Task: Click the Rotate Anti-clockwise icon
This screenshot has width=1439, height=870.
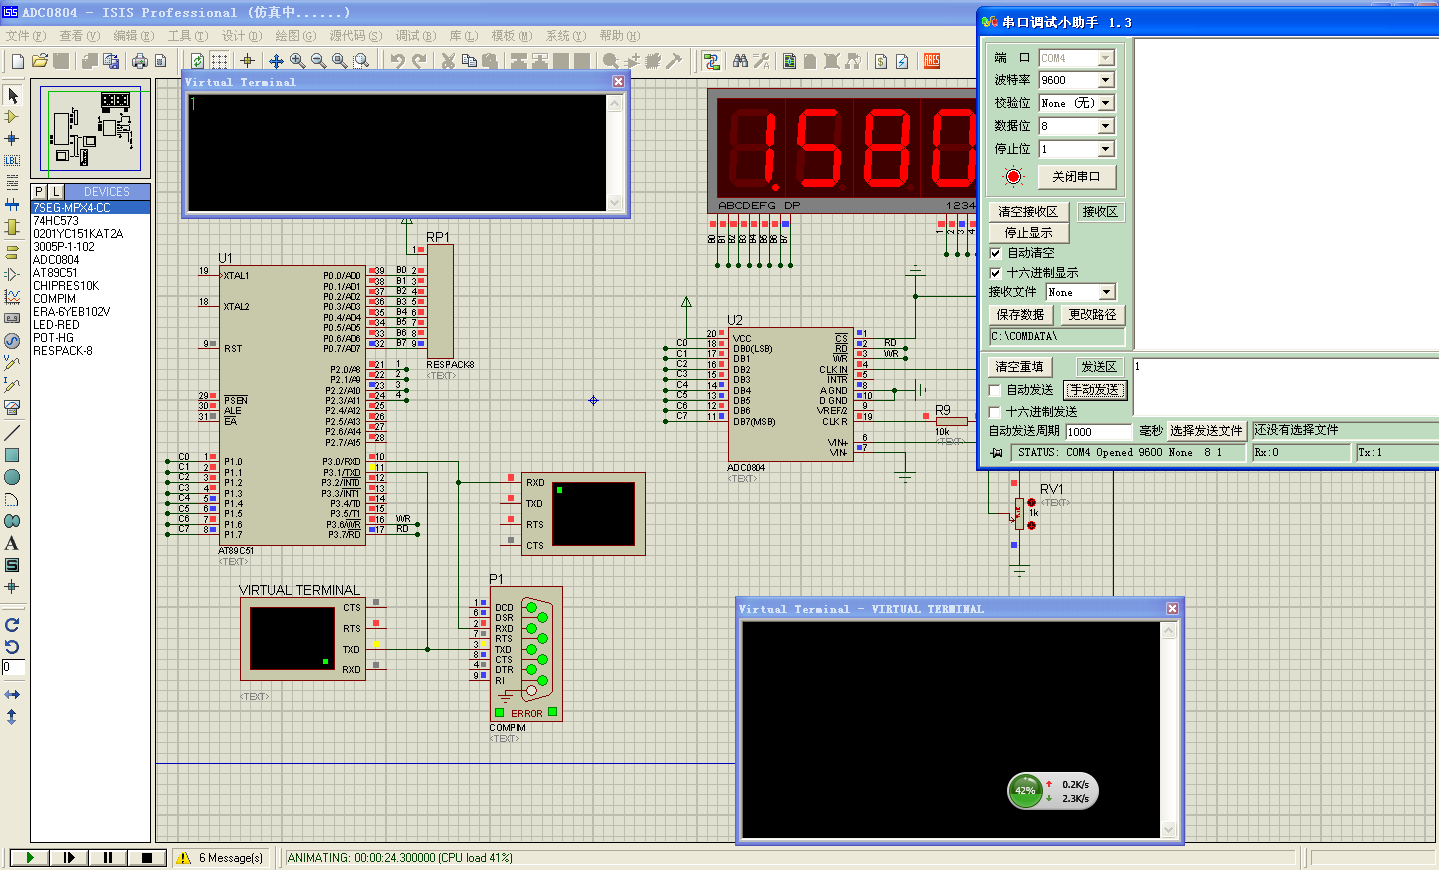Action: tap(12, 647)
